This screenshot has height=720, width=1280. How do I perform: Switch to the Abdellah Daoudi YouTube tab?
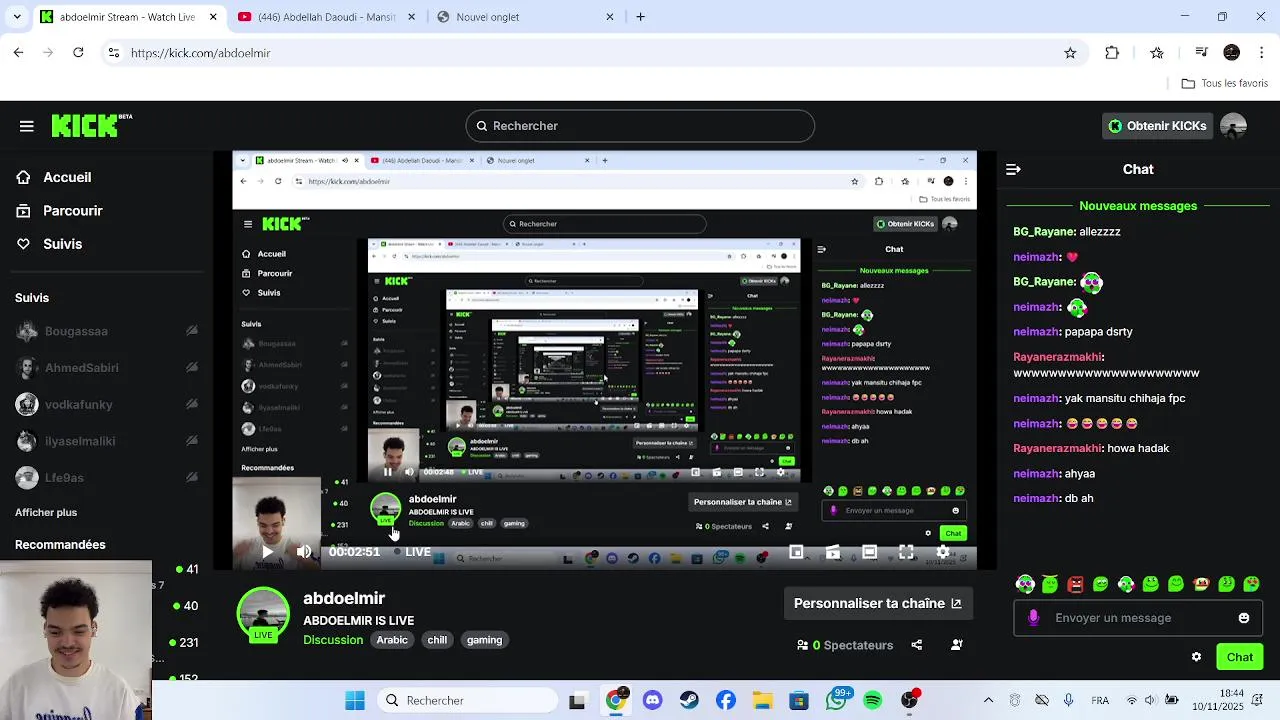point(327,17)
